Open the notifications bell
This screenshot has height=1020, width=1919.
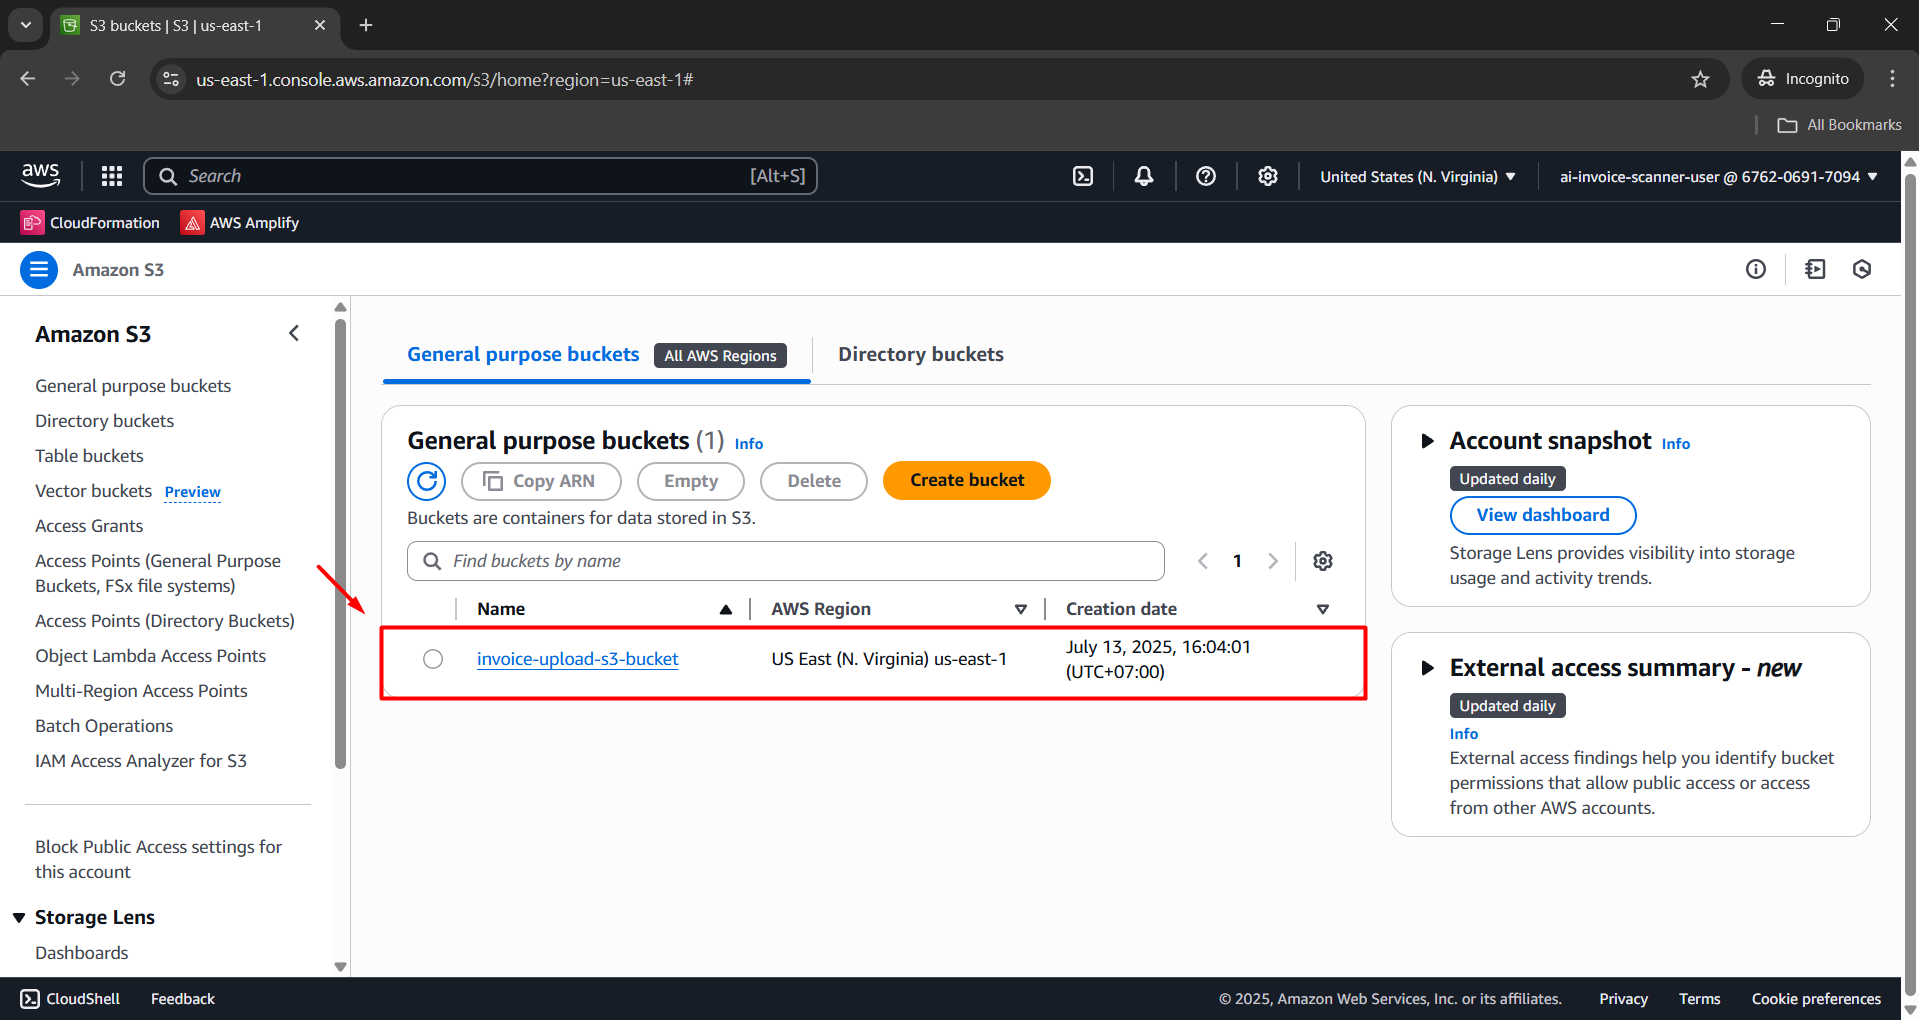pos(1143,175)
